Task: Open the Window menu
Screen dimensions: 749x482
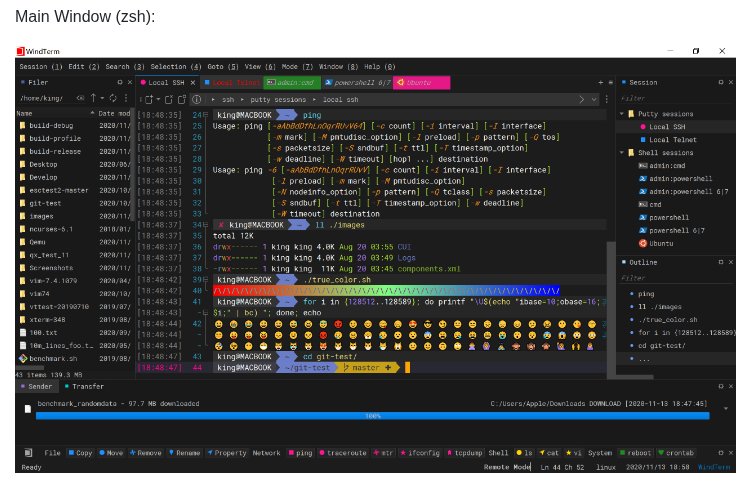Action: (x=339, y=67)
